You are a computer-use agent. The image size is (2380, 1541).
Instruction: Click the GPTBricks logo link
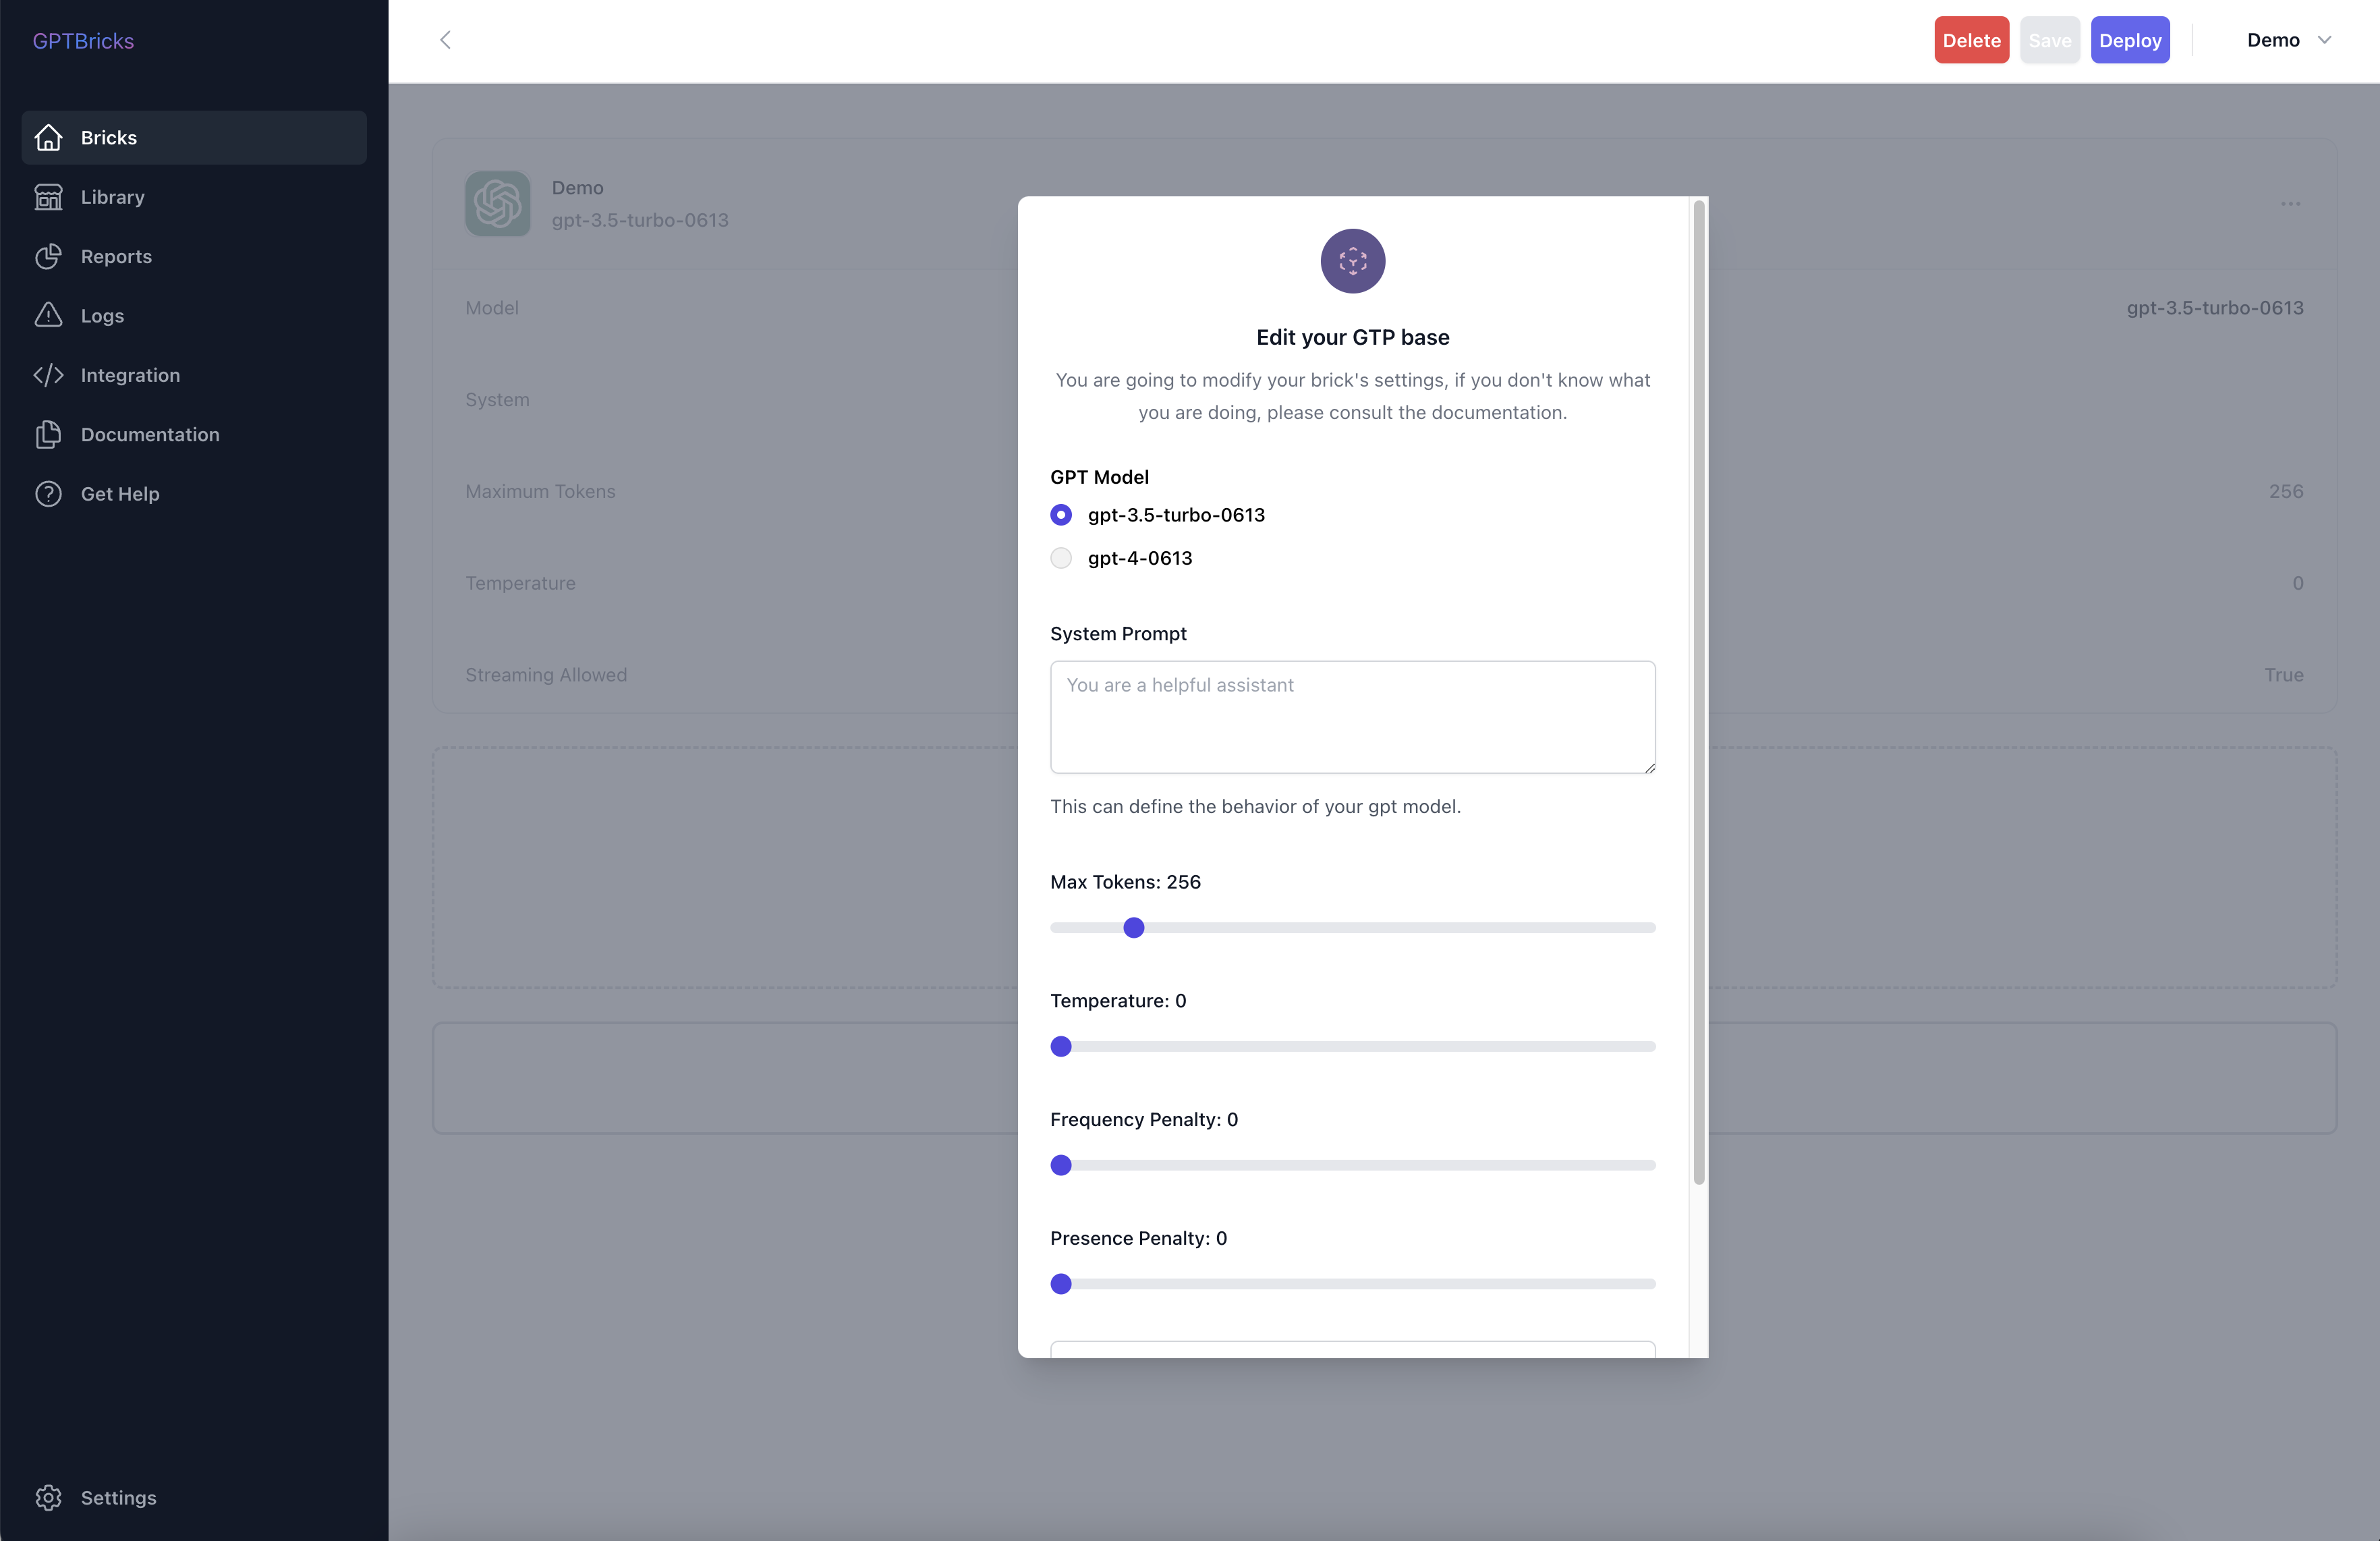coord(83,41)
